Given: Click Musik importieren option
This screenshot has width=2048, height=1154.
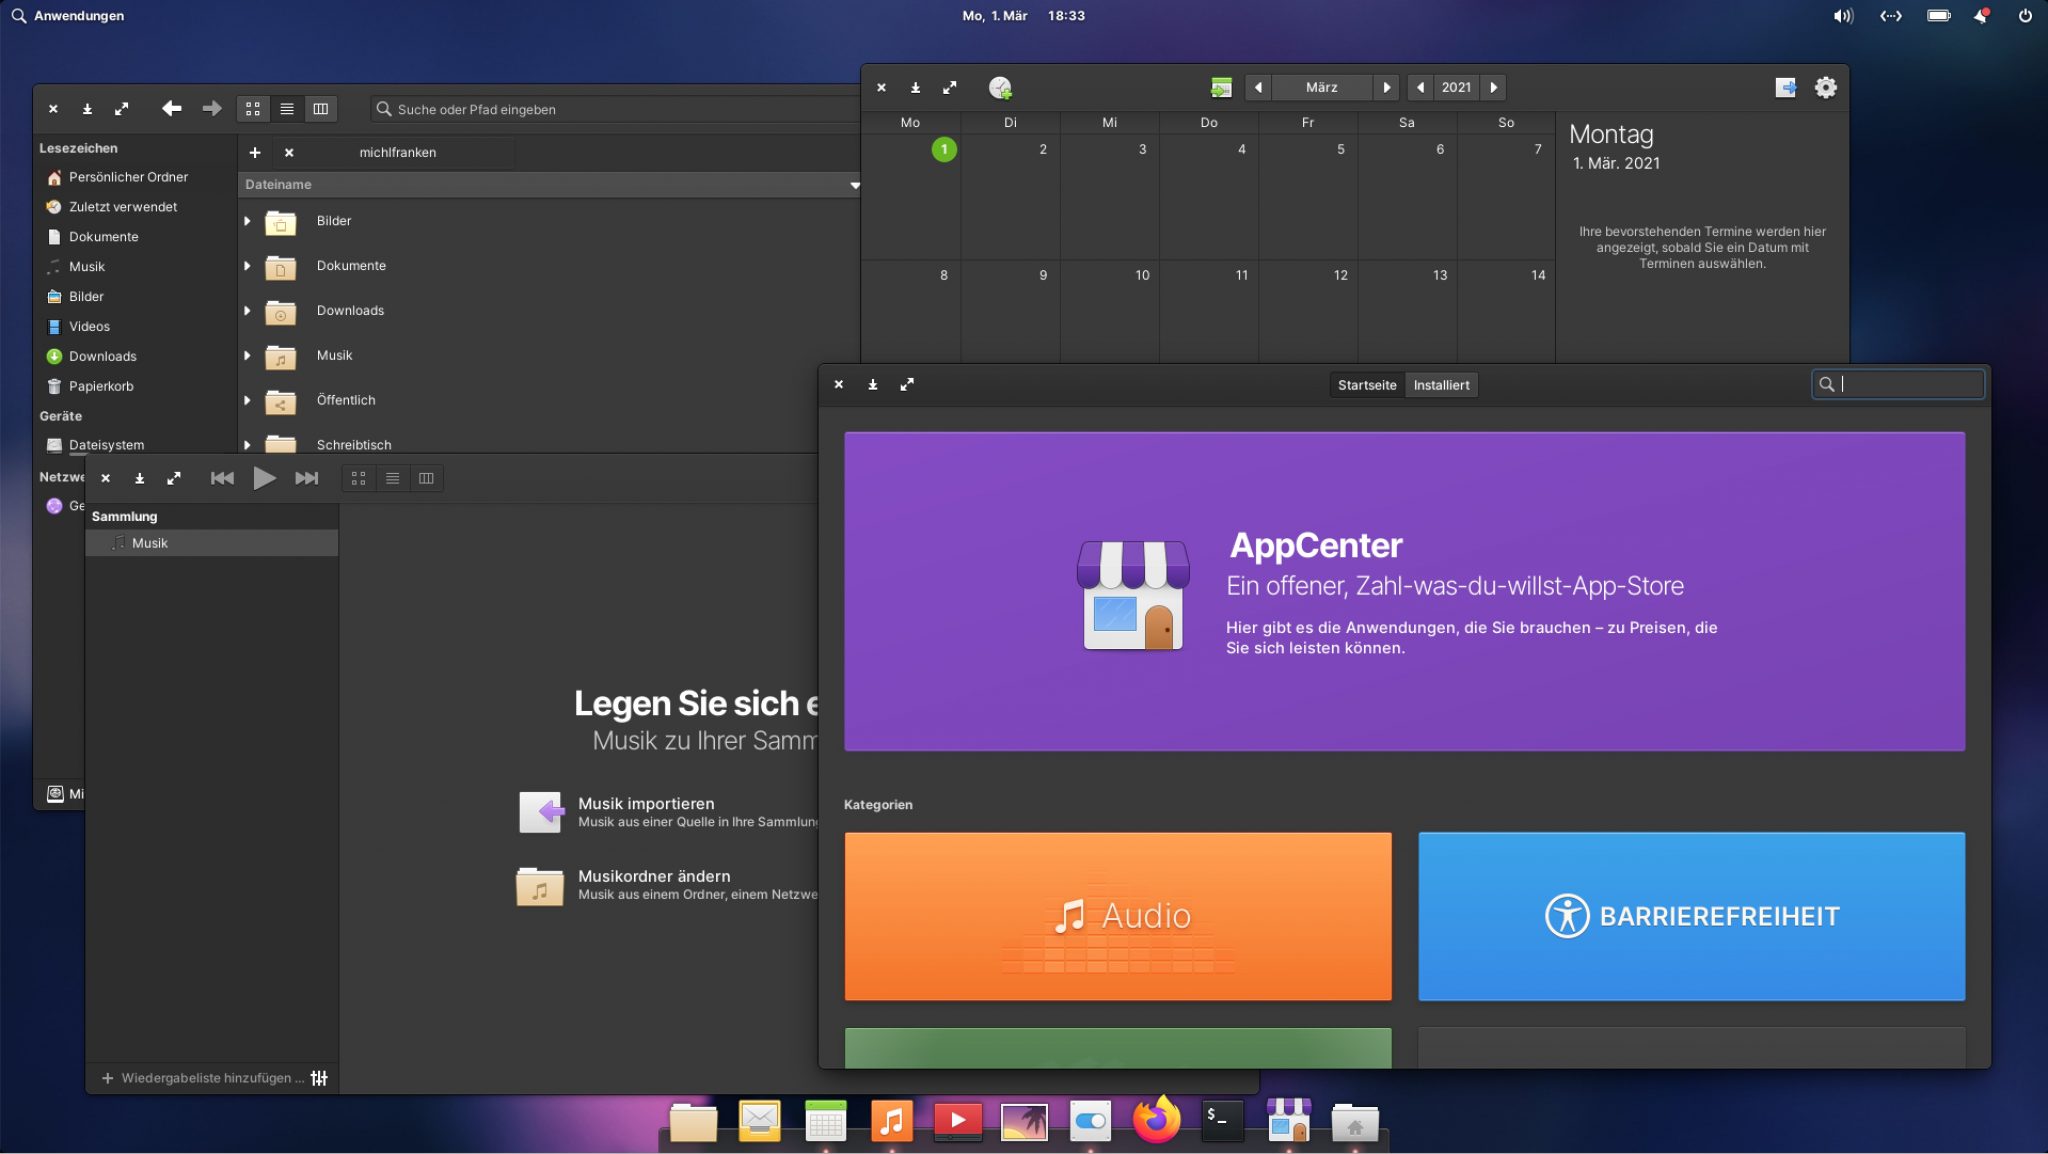Looking at the screenshot, I should (x=668, y=812).
